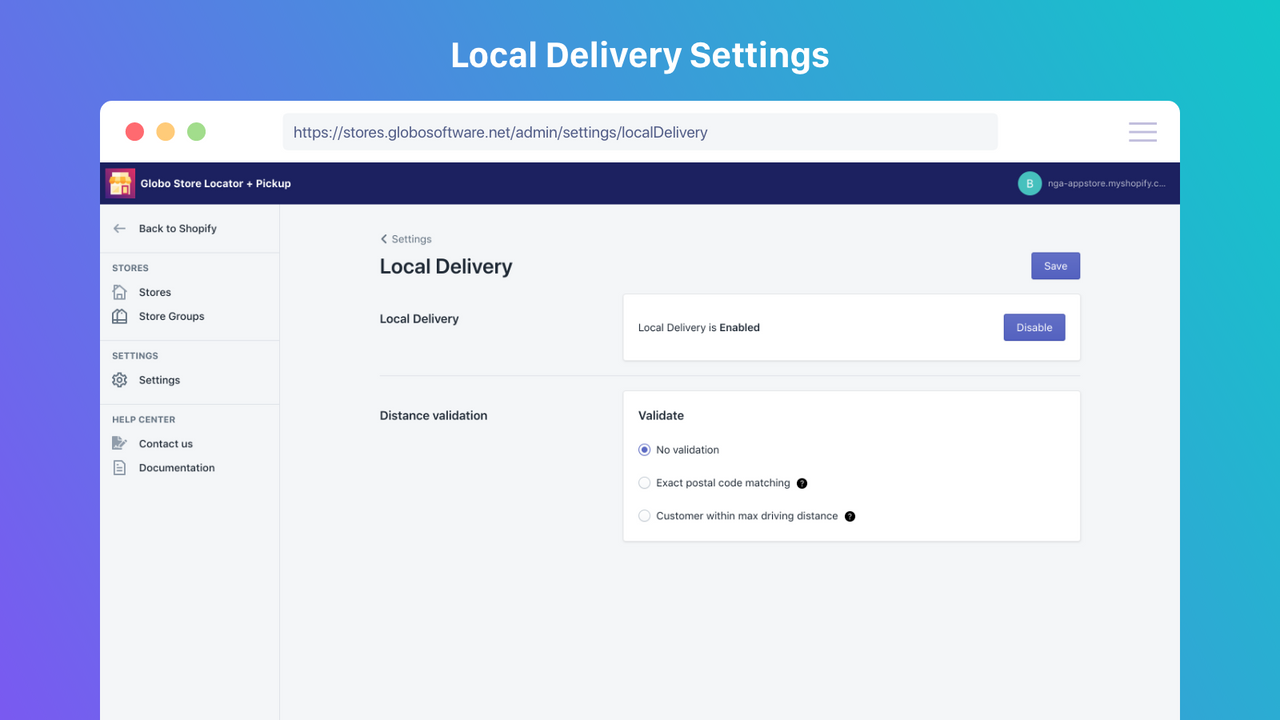
Task: Select Customer within max driving distance
Action: point(644,516)
